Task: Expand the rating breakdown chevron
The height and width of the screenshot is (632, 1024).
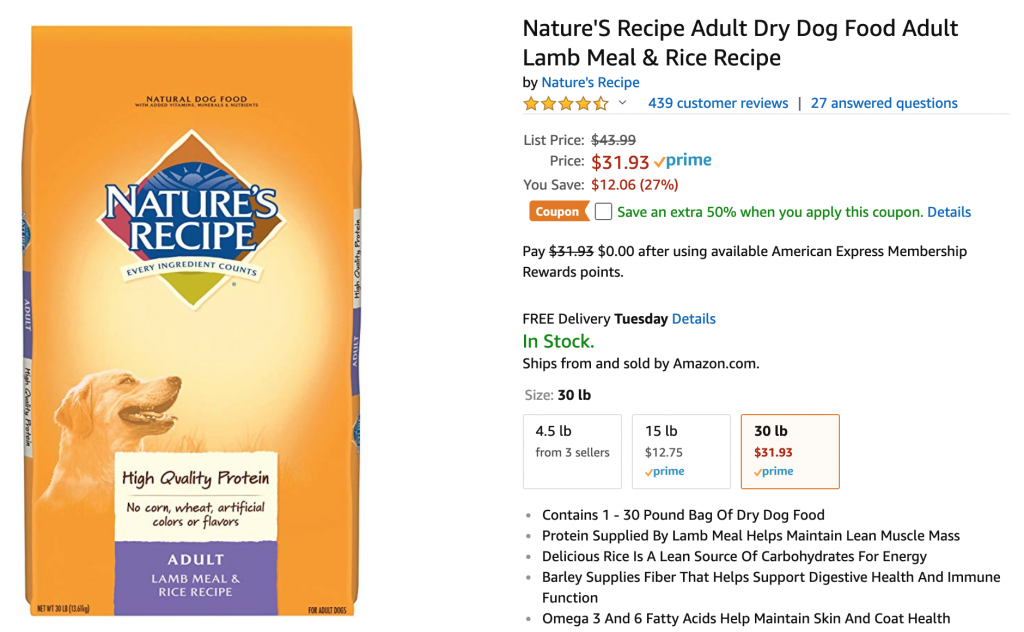Action: 623,103
